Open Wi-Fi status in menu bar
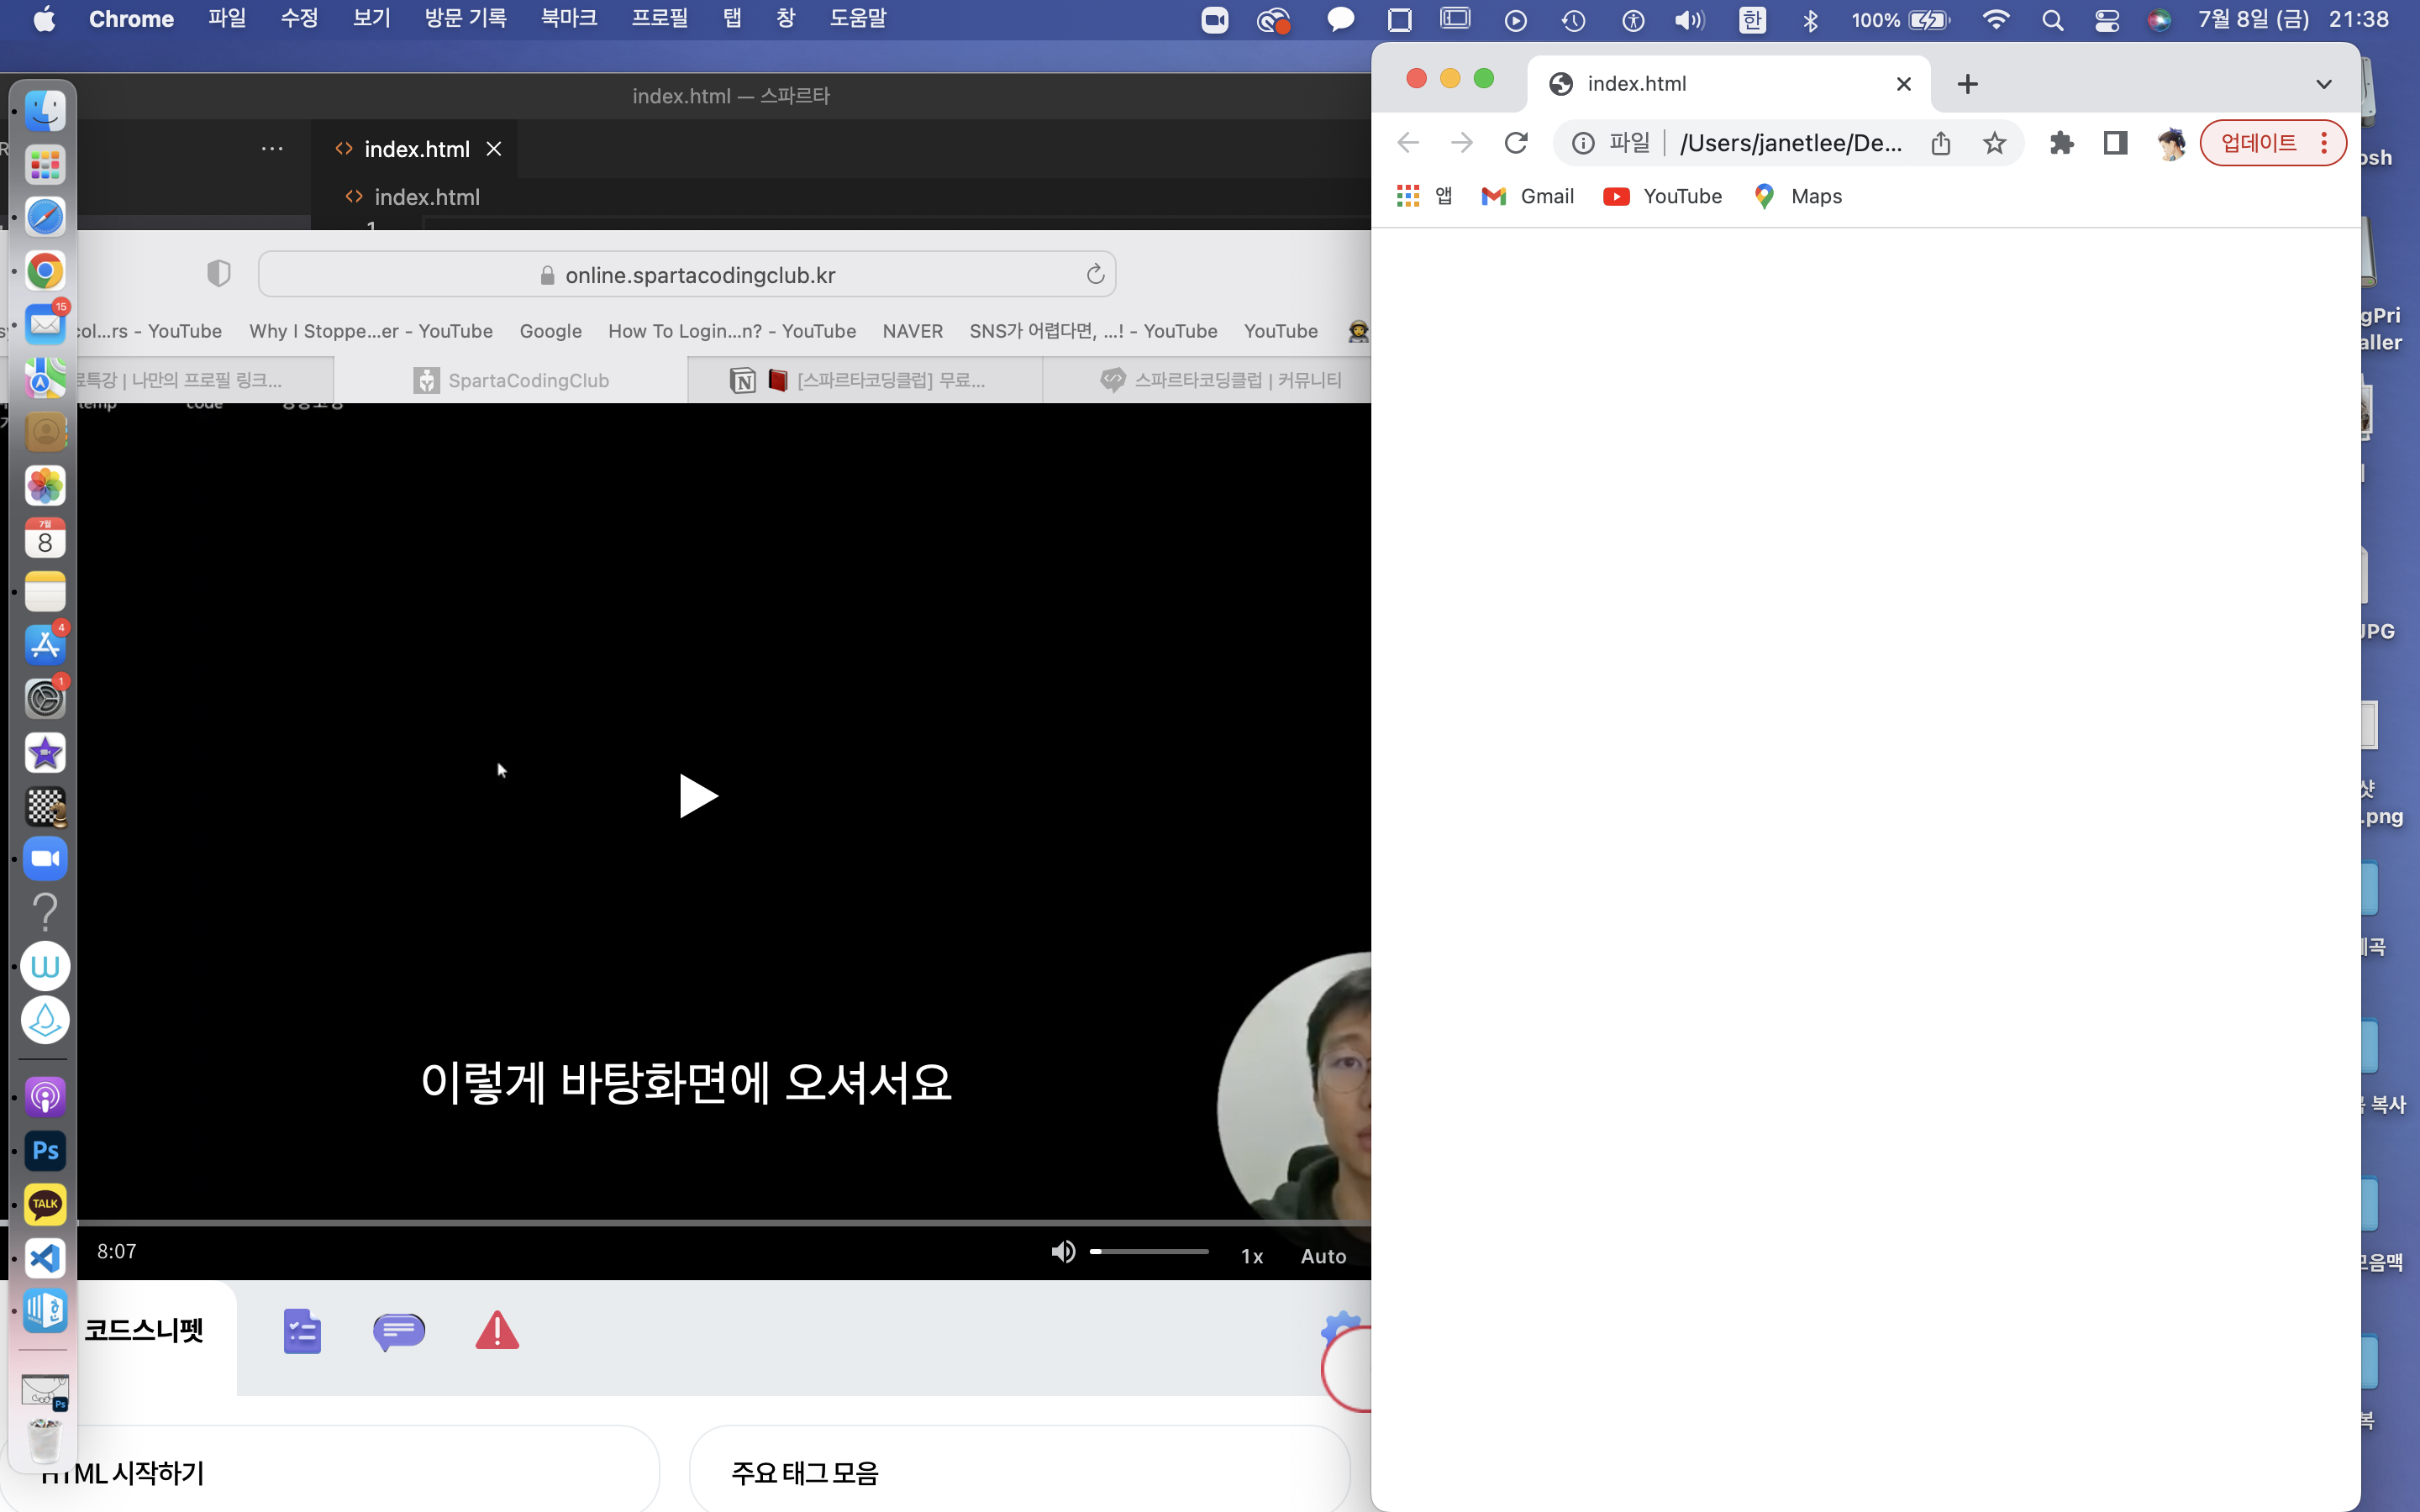Viewport: 2420px width, 1512px height. click(x=1996, y=20)
